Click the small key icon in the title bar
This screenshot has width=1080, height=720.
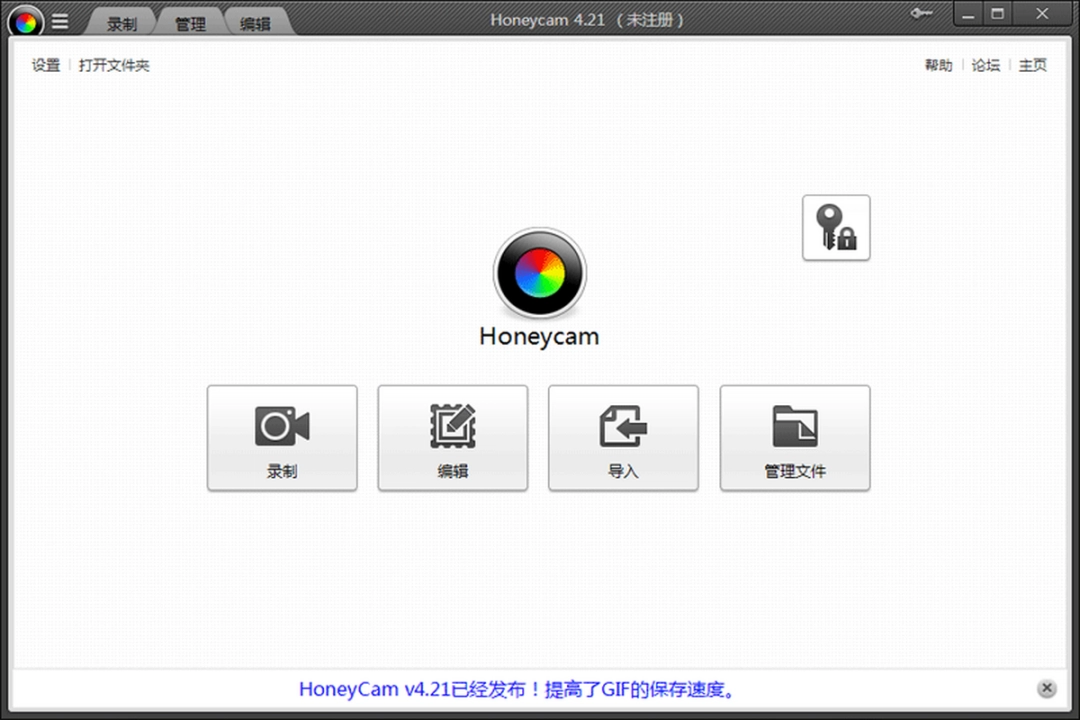tap(921, 14)
